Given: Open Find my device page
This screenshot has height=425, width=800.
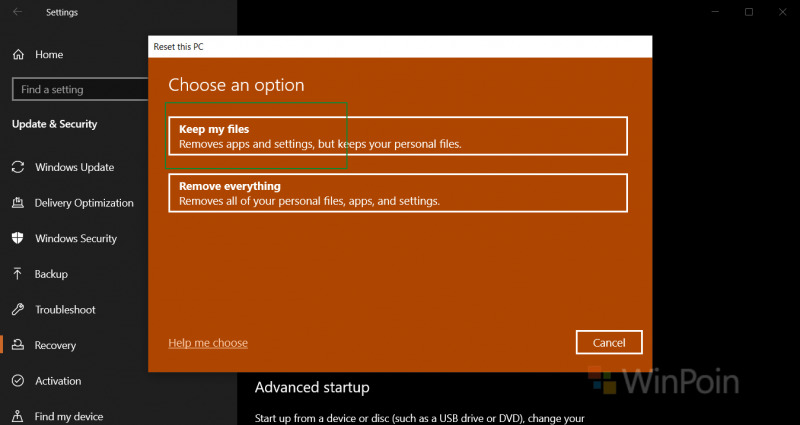Looking at the screenshot, I should pos(69,417).
